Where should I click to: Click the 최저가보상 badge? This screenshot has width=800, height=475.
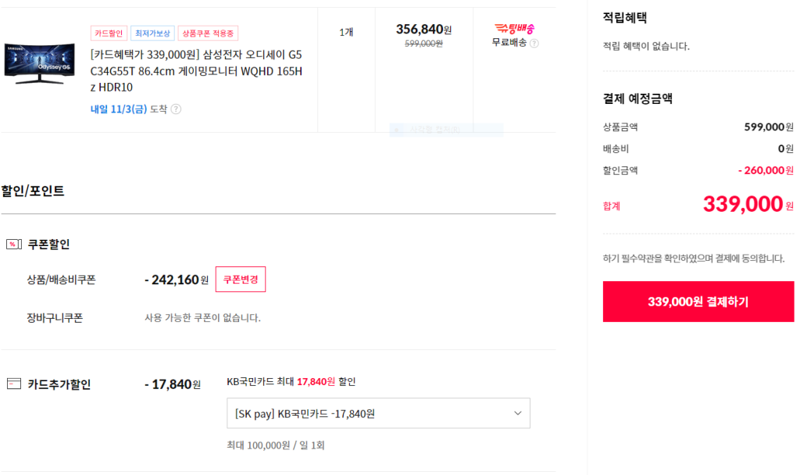click(153, 33)
